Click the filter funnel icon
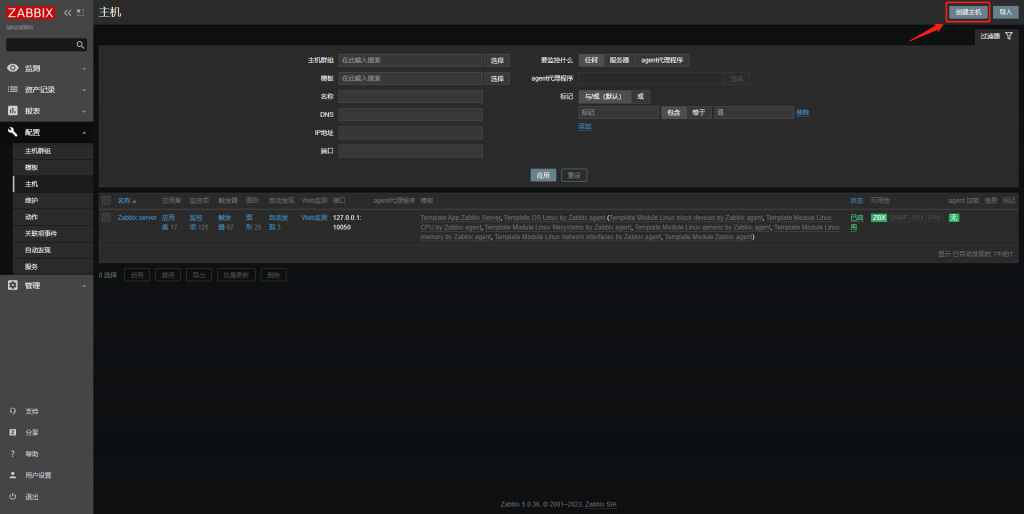The width and height of the screenshot is (1024, 514). tap(1009, 36)
